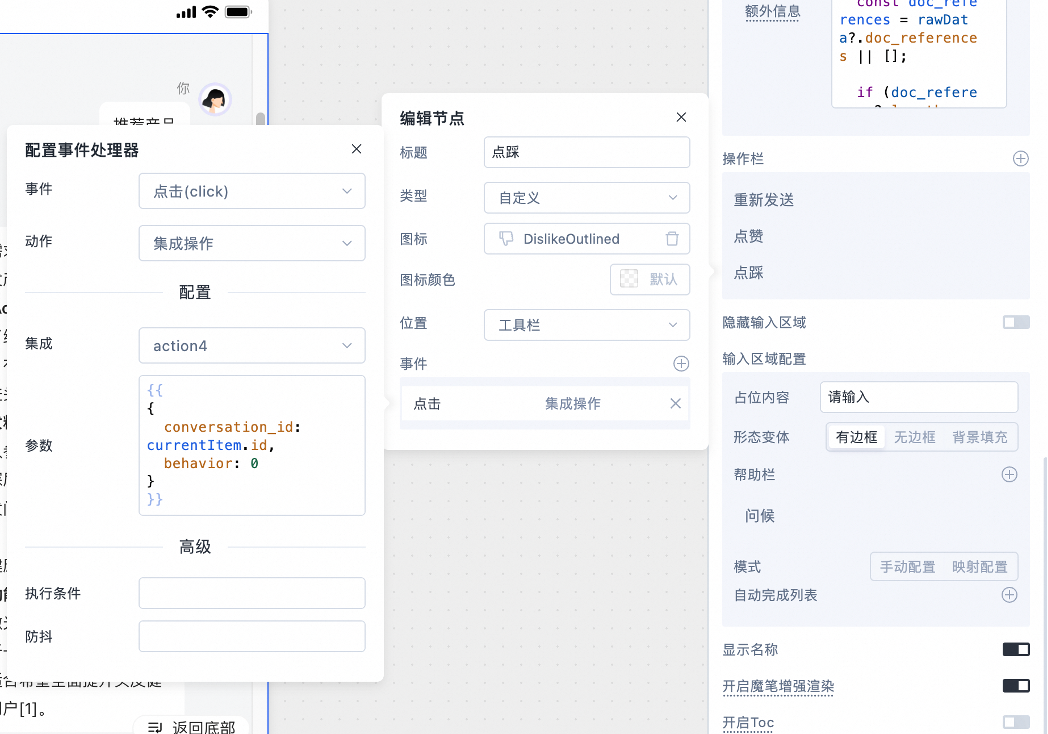Screen dimensions: 1048x734
Task: Toggle 显示名称 switch
Action: point(1016,649)
